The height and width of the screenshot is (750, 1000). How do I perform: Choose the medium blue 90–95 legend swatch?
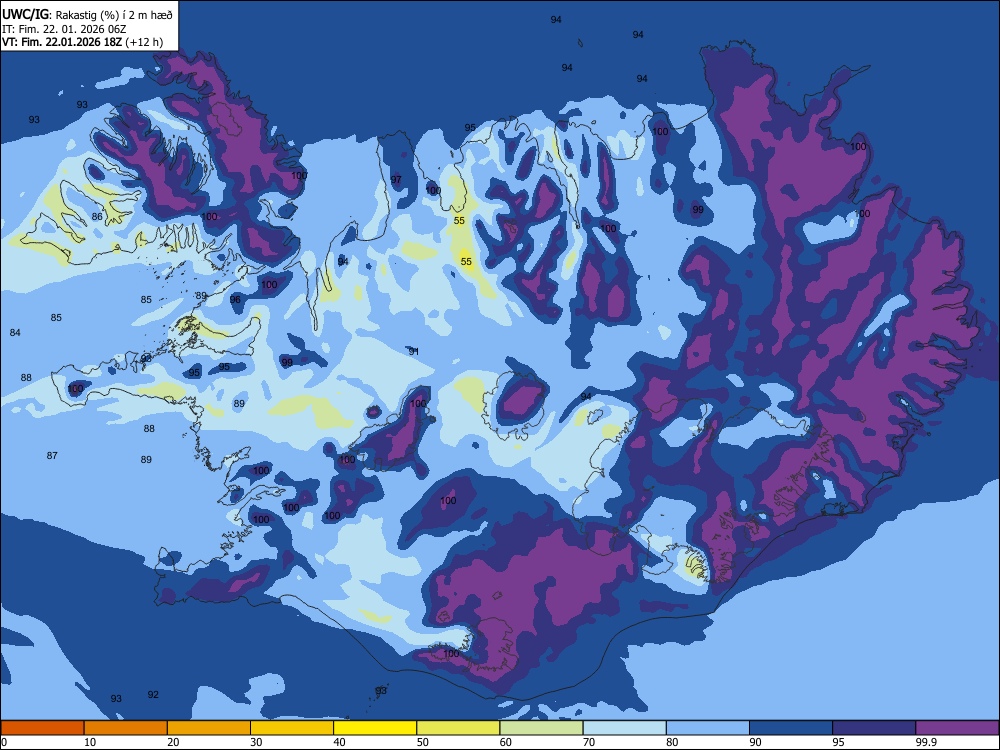(791, 728)
